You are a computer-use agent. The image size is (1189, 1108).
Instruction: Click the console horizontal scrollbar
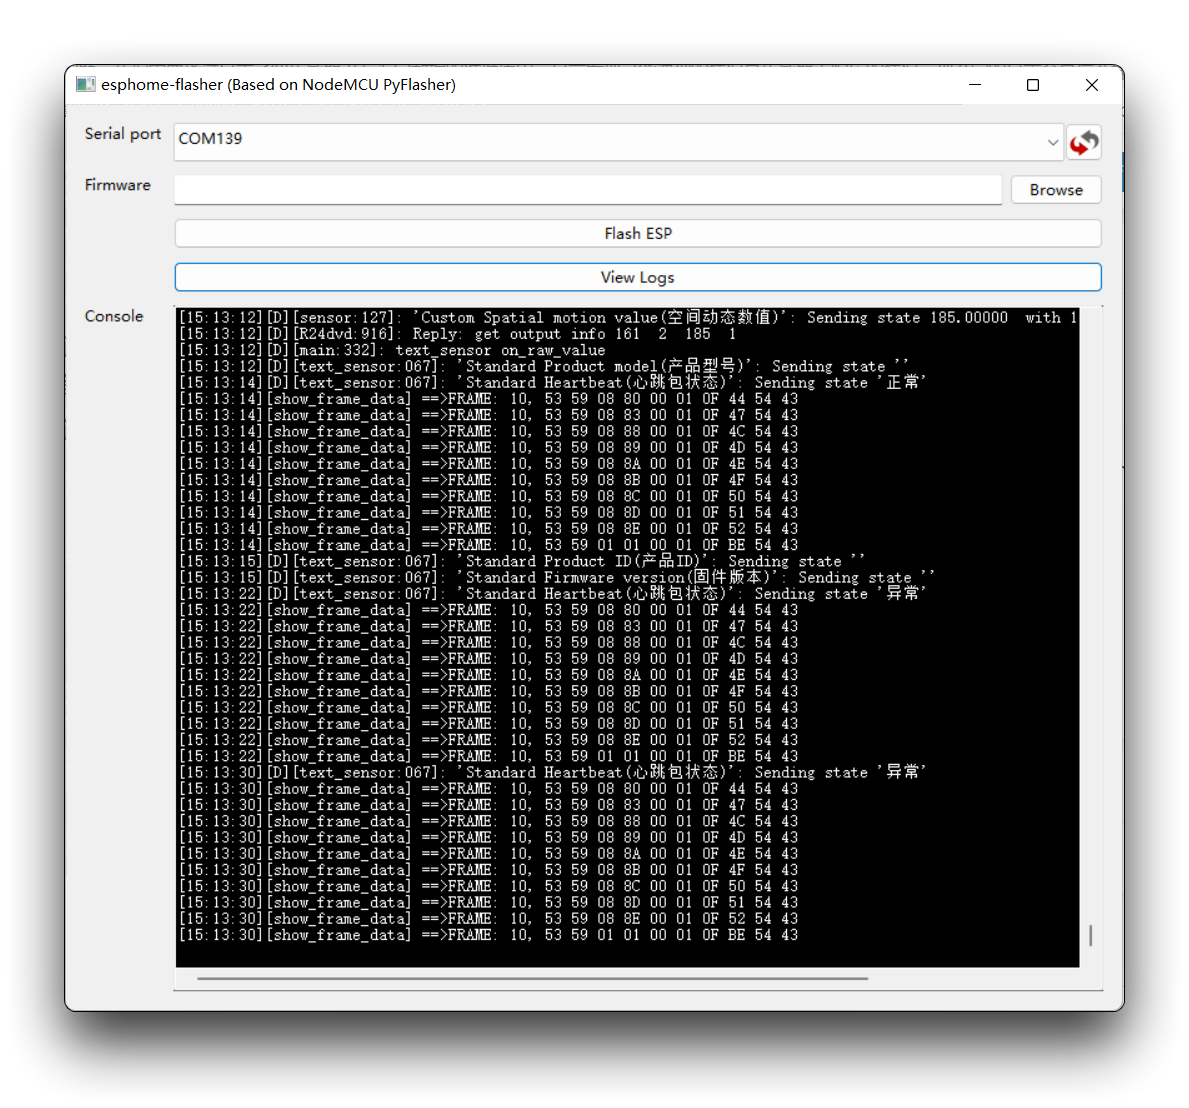(532, 978)
